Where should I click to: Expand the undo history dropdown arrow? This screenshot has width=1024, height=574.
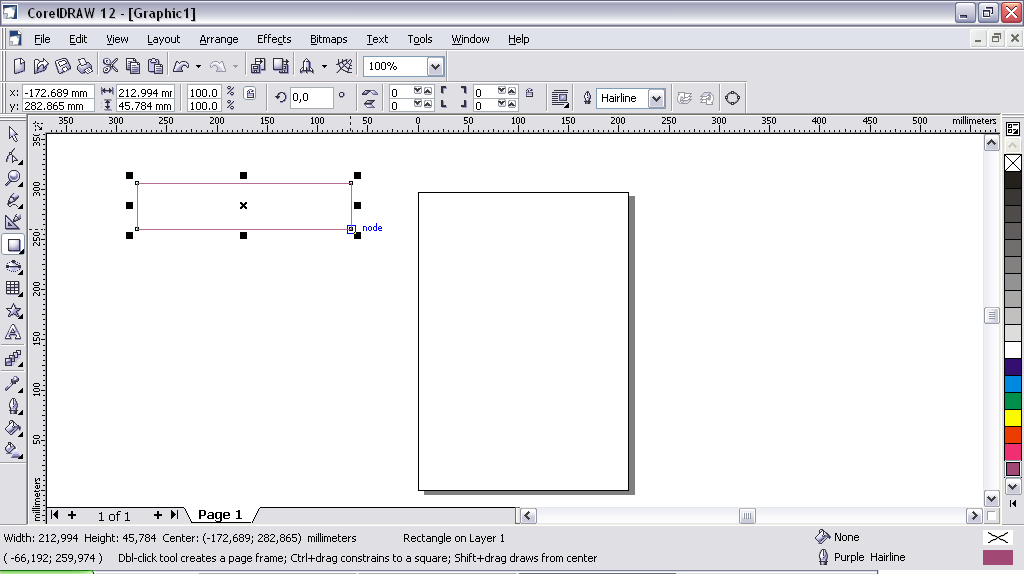(199, 66)
